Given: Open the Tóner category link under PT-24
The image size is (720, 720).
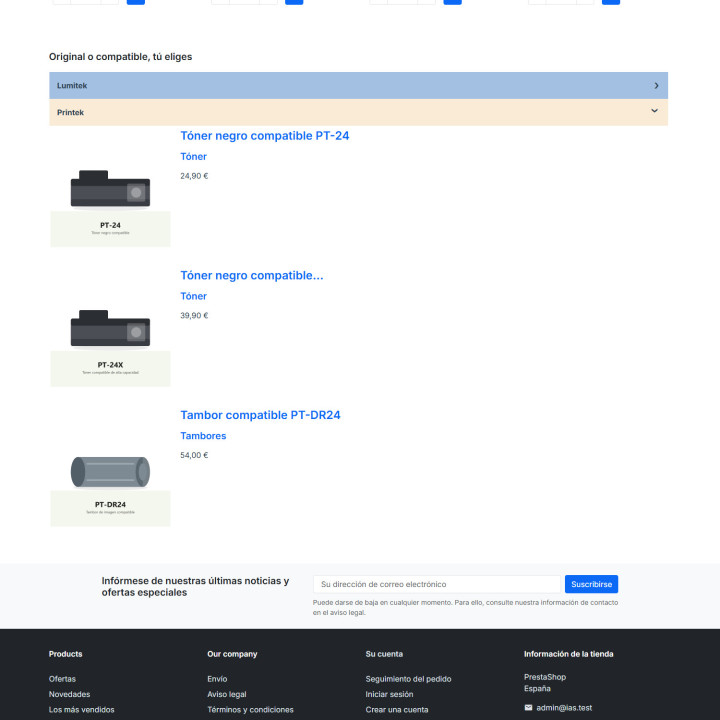Looking at the screenshot, I should coord(193,157).
